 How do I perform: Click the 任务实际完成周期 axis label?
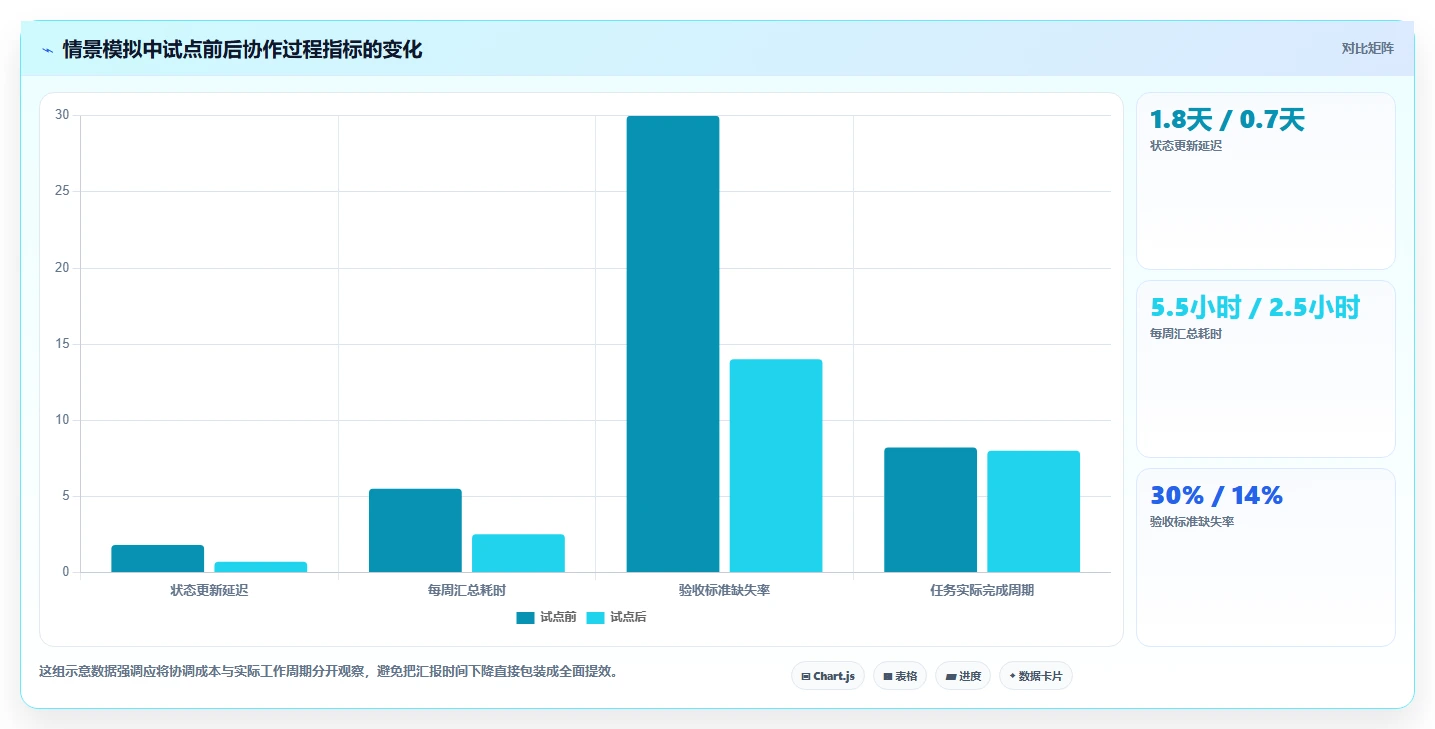[x=982, y=590]
